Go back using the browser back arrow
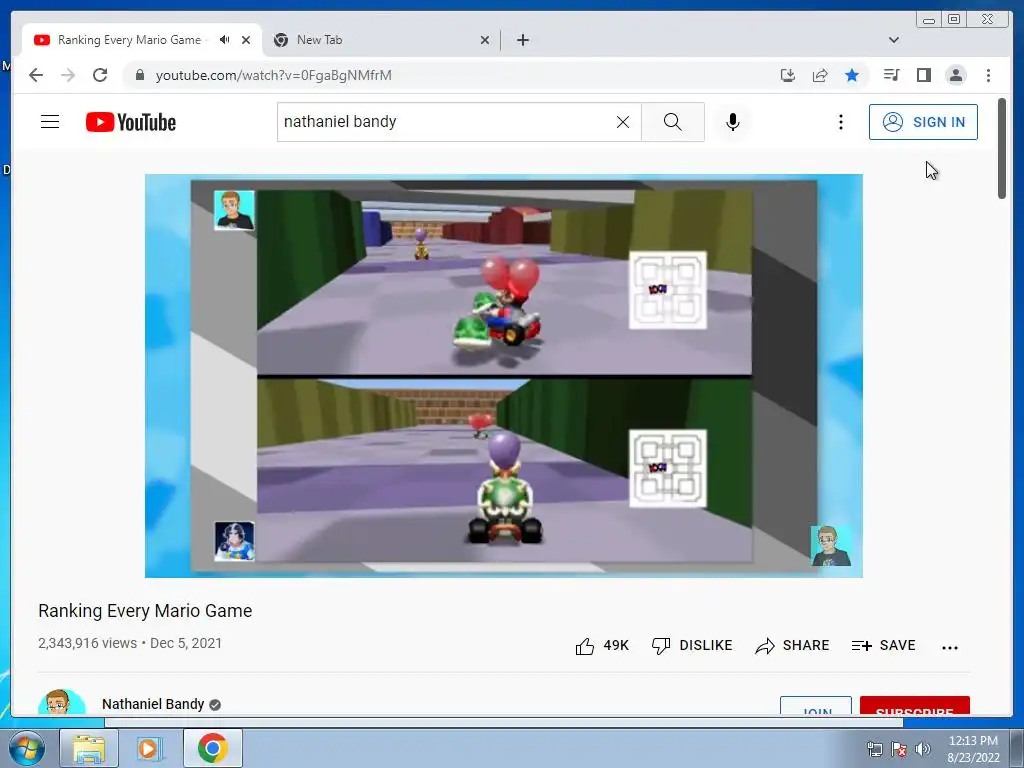Viewport: 1024px width, 768px height. click(x=36, y=75)
